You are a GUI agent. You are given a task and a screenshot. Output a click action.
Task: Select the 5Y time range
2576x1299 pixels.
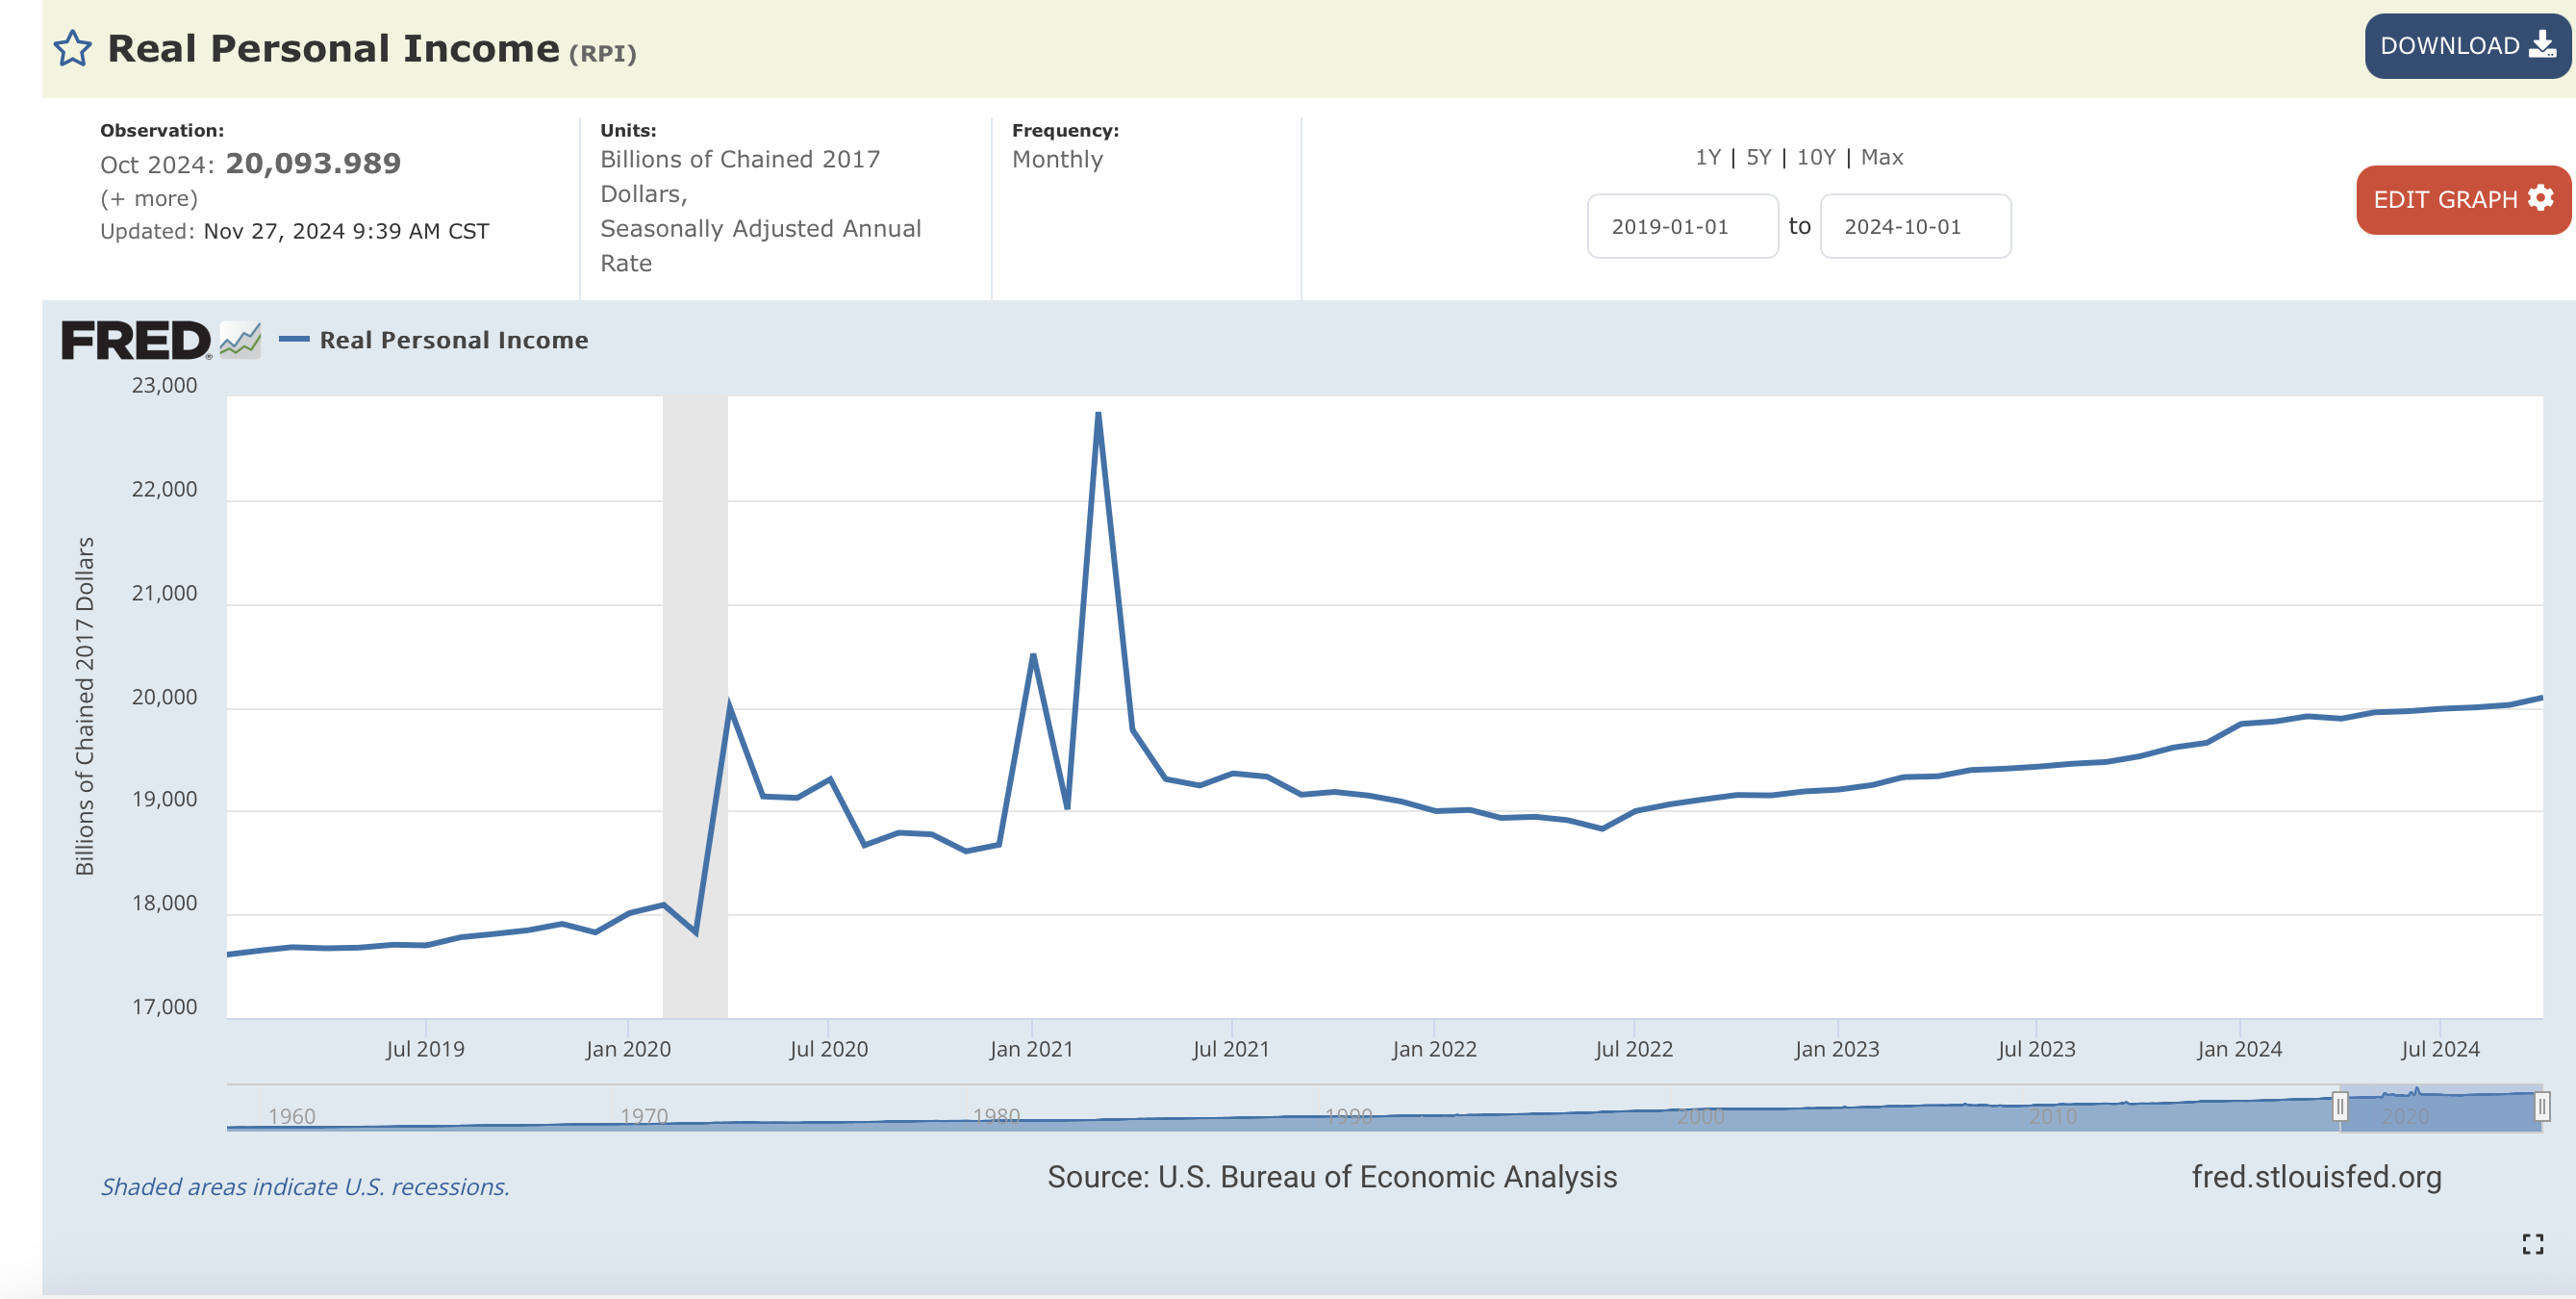click(1758, 157)
